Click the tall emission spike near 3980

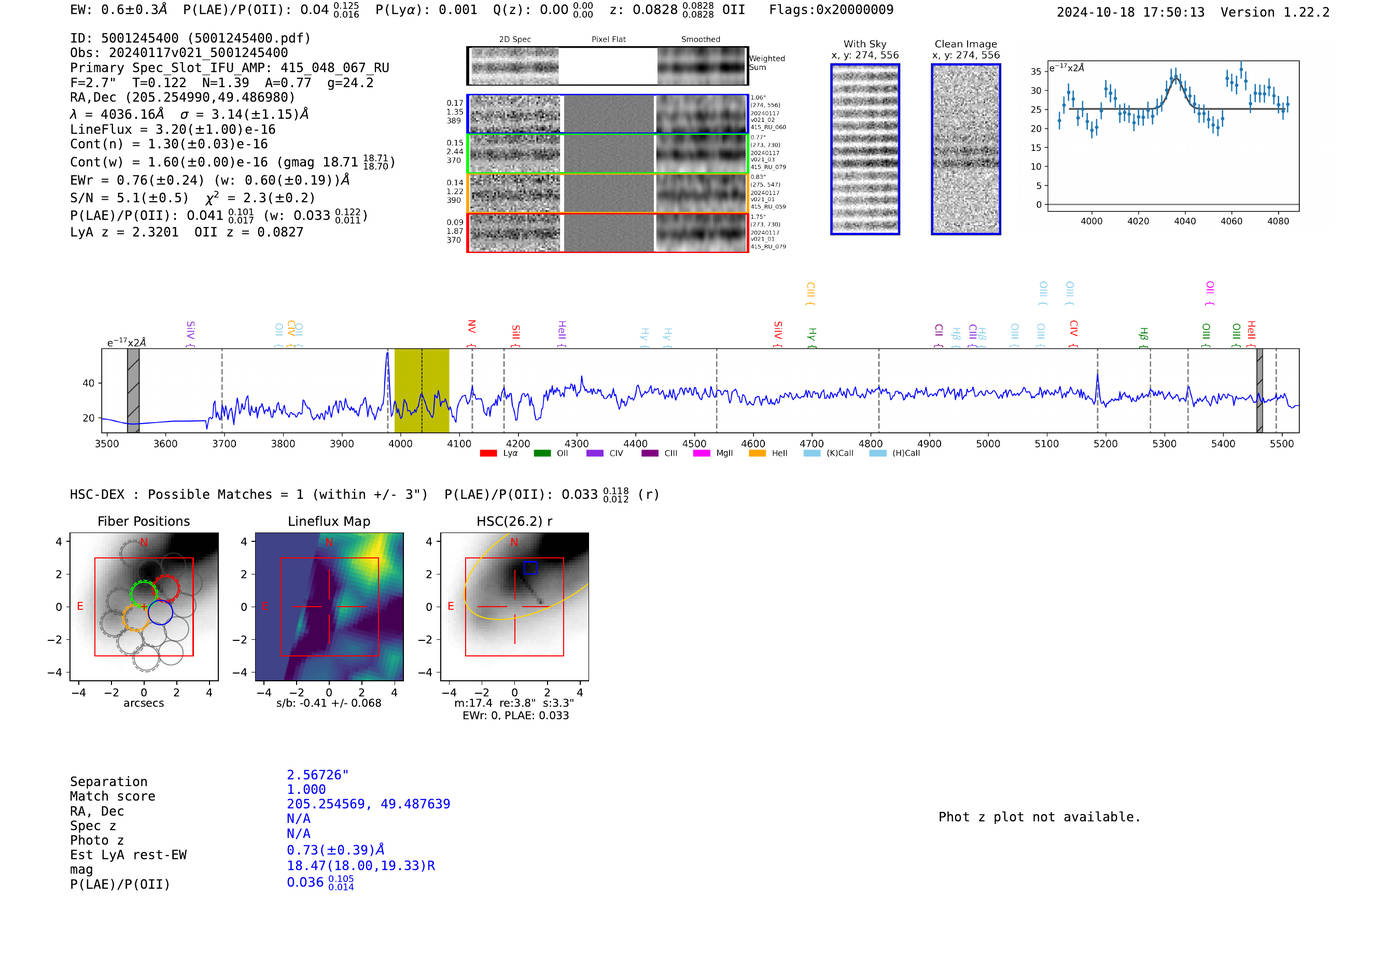pos(388,358)
